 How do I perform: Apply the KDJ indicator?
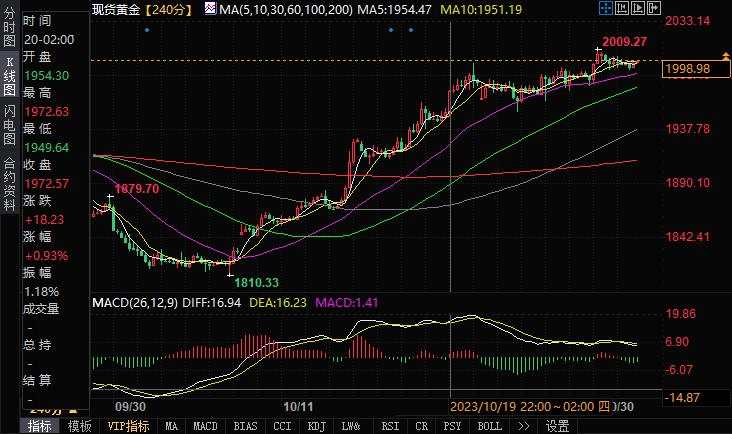pos(317,426)
